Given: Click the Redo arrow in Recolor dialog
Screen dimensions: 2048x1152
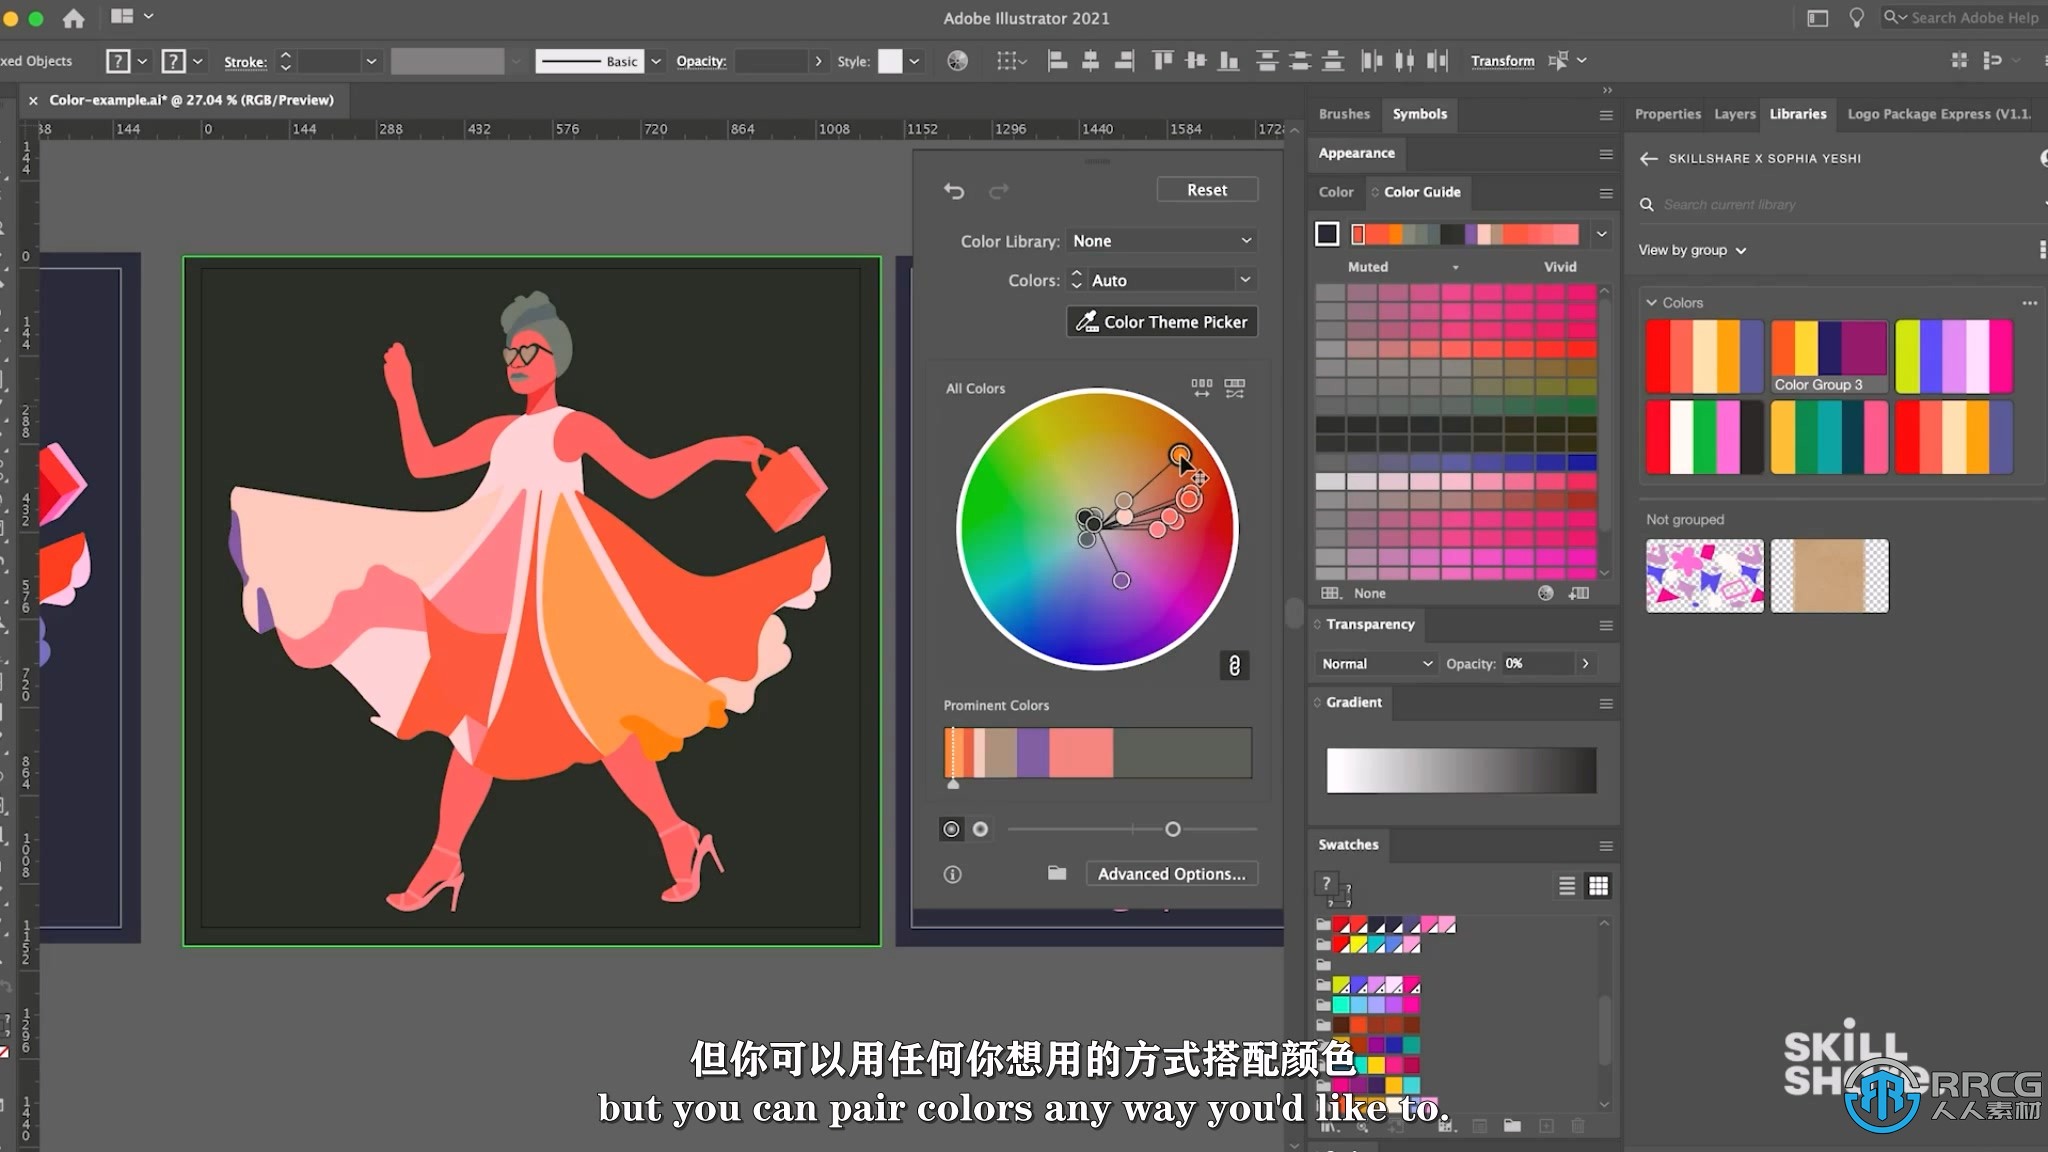Looking at the screenshot, I should click(x=998, y=190).
